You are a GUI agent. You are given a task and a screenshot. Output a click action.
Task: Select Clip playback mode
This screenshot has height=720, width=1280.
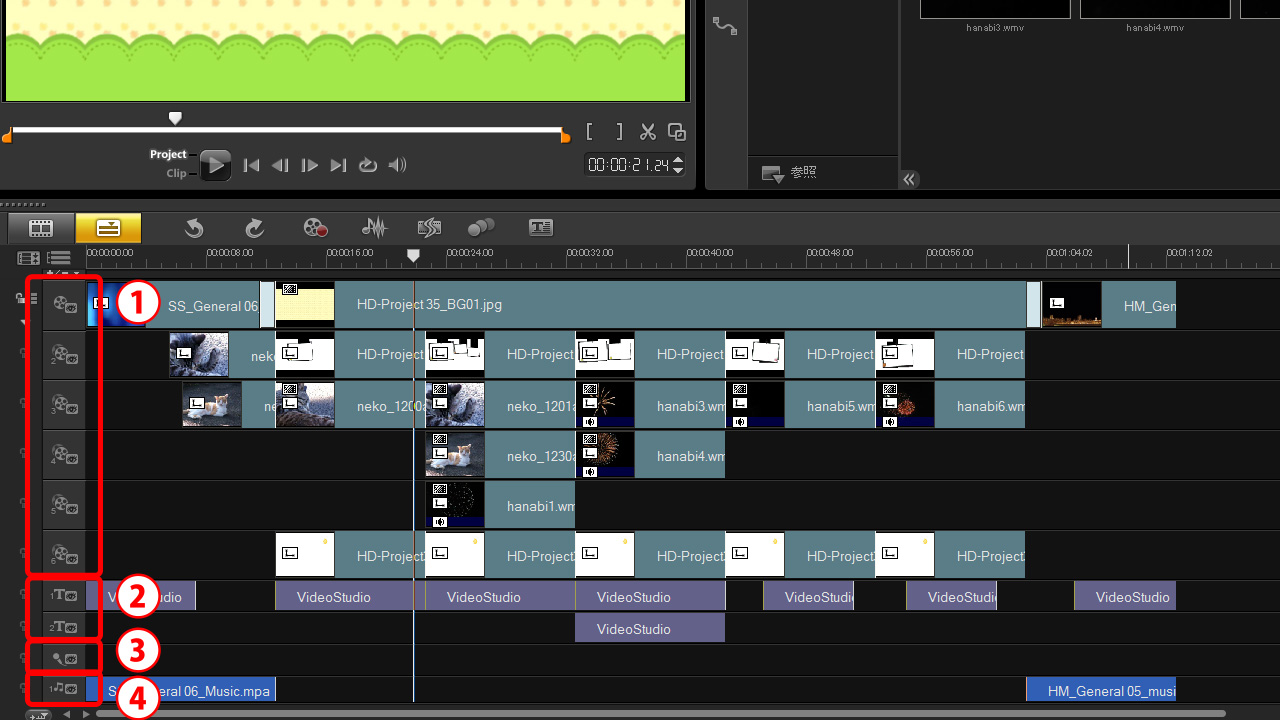[x=176, y=173]
